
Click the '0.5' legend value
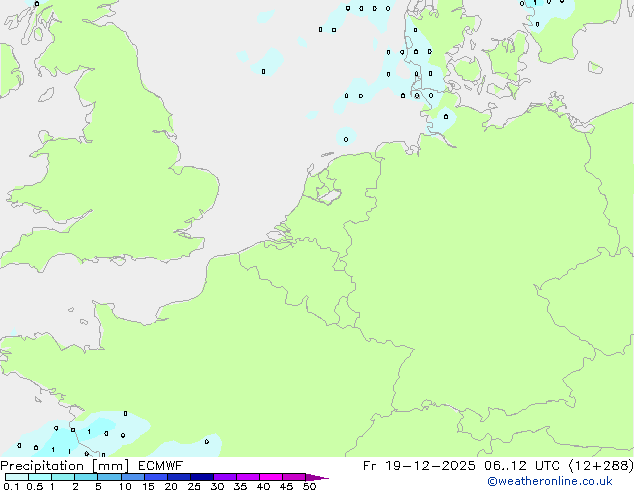(34, 486)
